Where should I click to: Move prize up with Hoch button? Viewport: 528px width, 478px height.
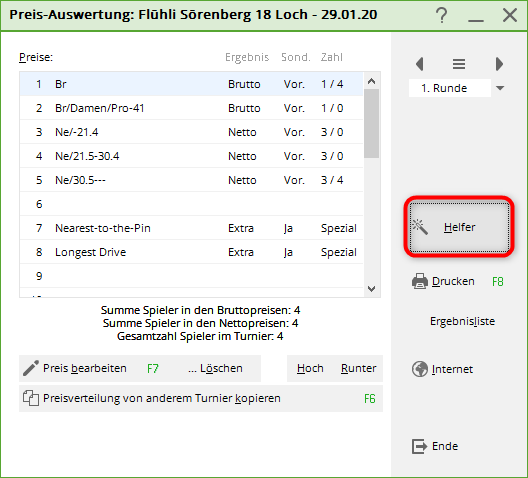coord(310,368)
